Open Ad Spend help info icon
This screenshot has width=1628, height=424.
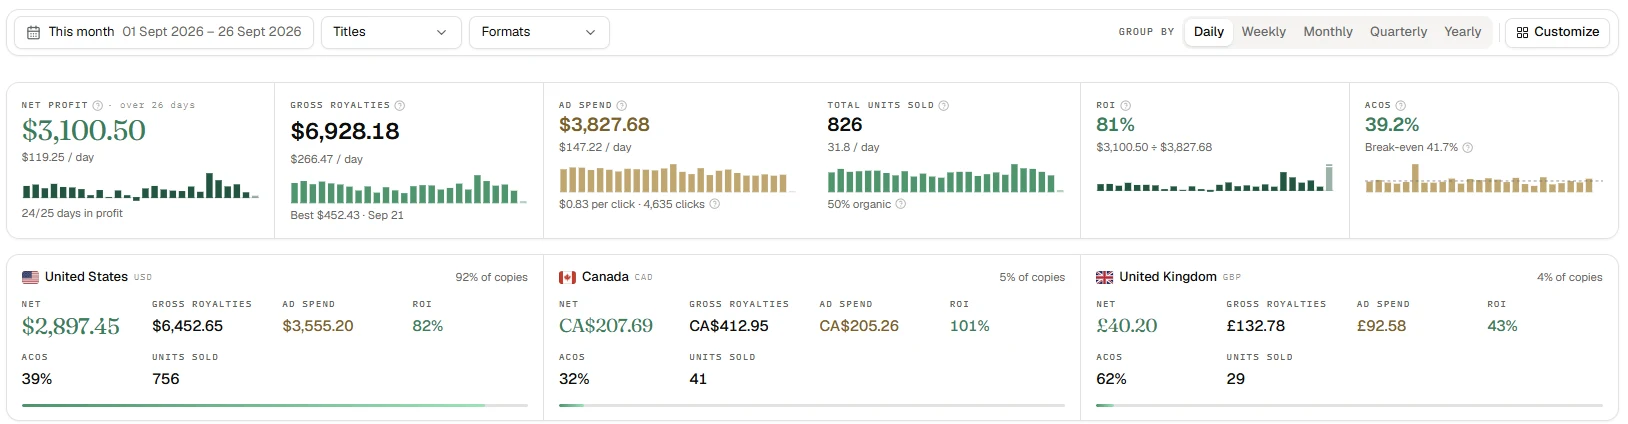click(x=622, y=105)
